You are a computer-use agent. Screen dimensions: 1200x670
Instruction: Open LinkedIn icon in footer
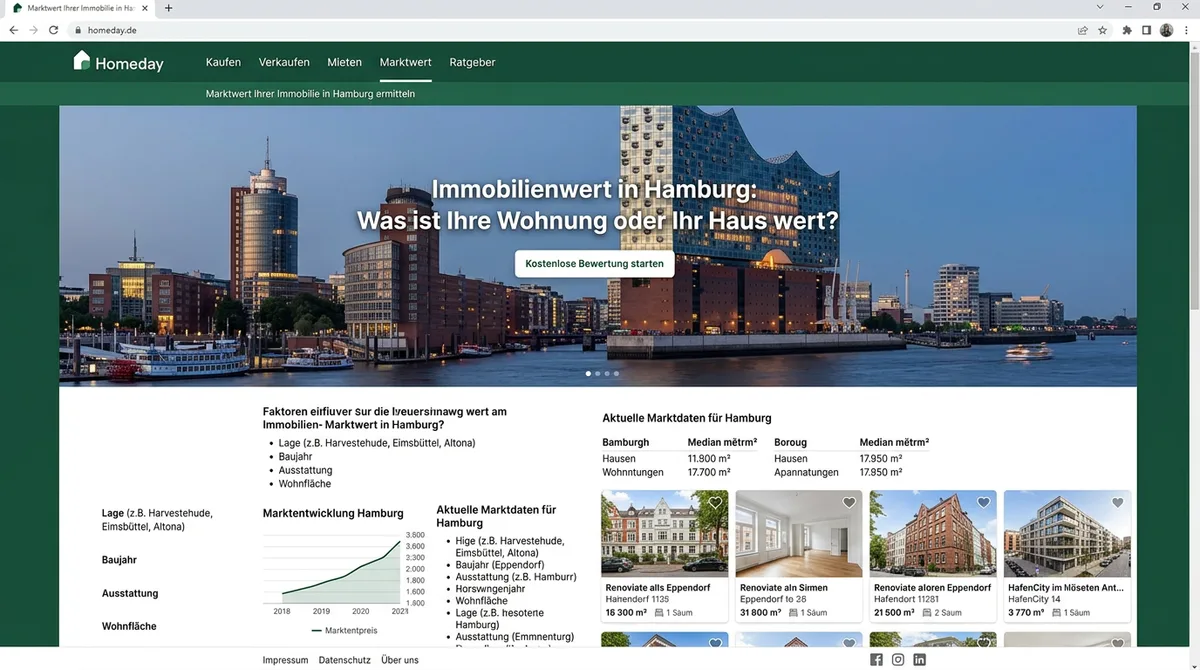pos(920,660)
